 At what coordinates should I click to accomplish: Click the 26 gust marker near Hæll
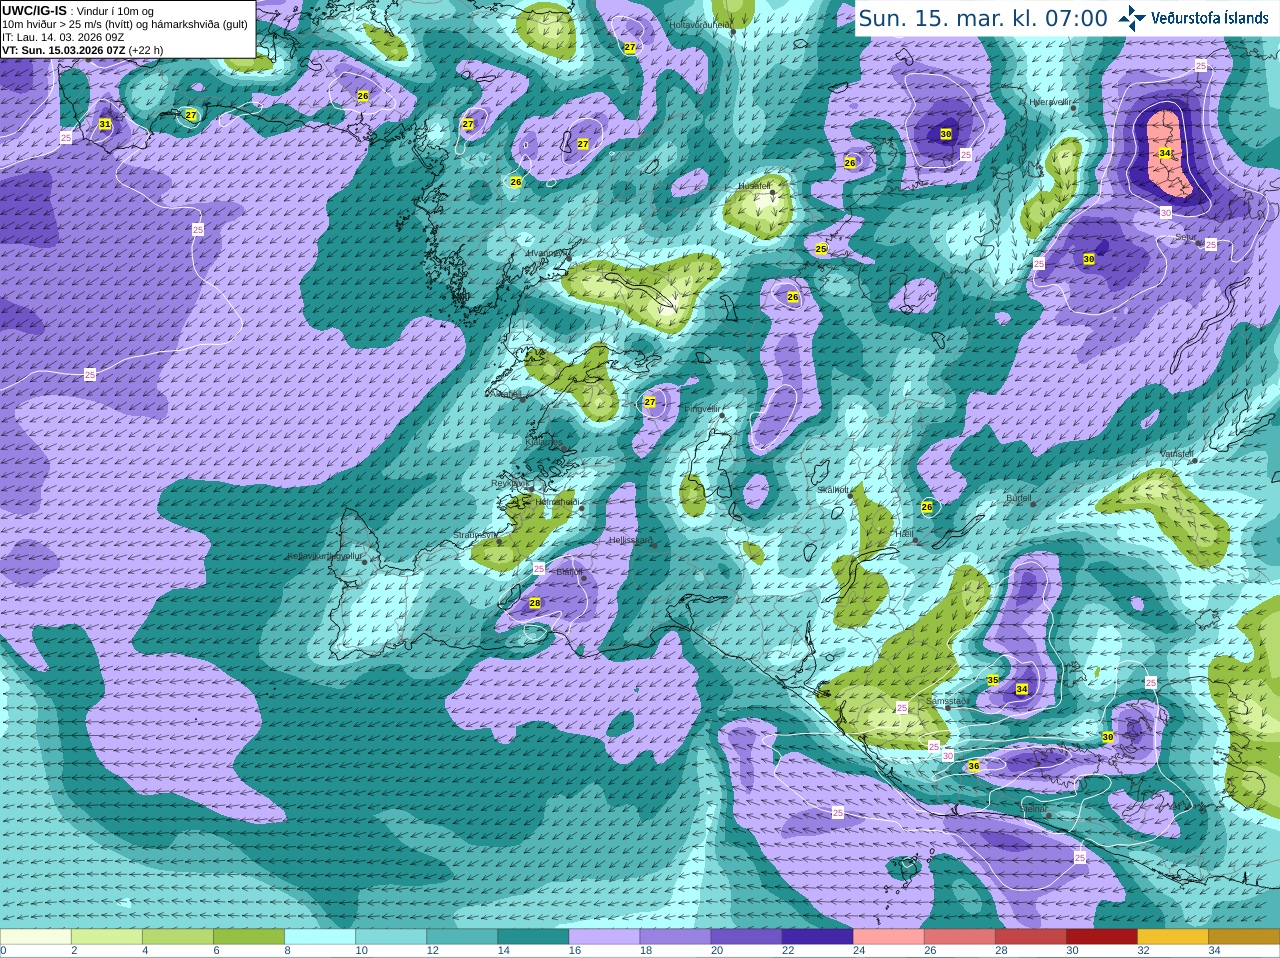coord(927,507)
